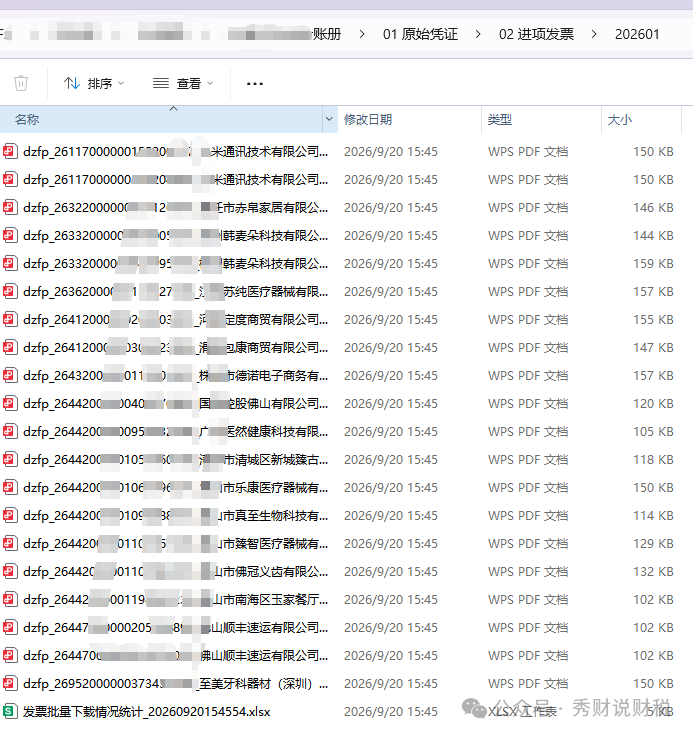693x736 pixels.
Task: Click PDF icon of 佛冠义齿有限公 file
Action: coord(10,571)
